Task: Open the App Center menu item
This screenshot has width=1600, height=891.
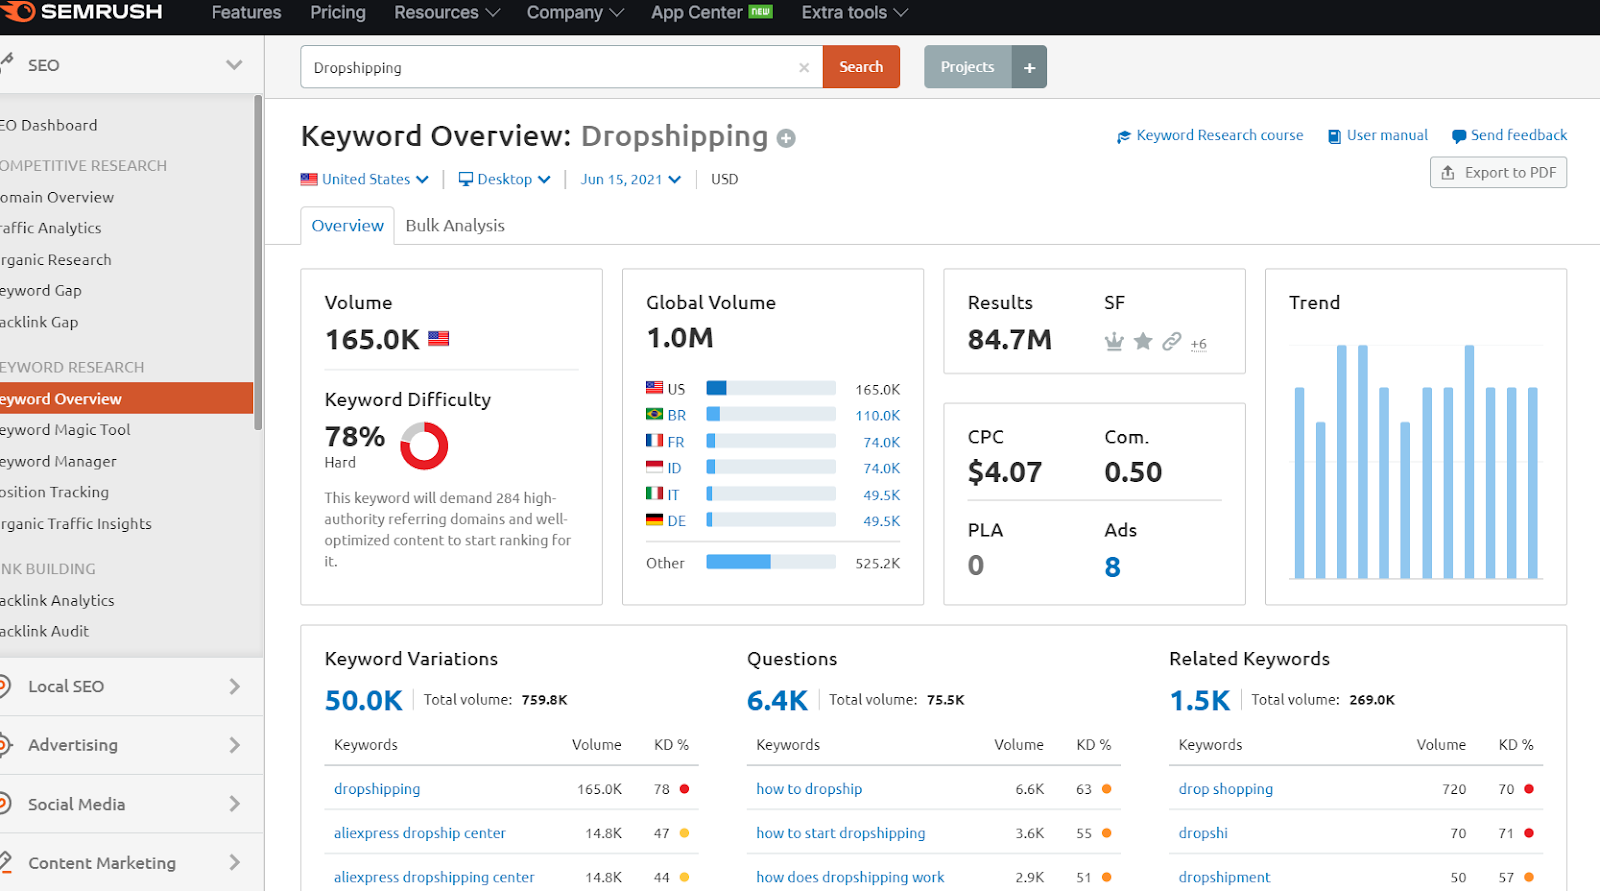Action: point(712,13)
